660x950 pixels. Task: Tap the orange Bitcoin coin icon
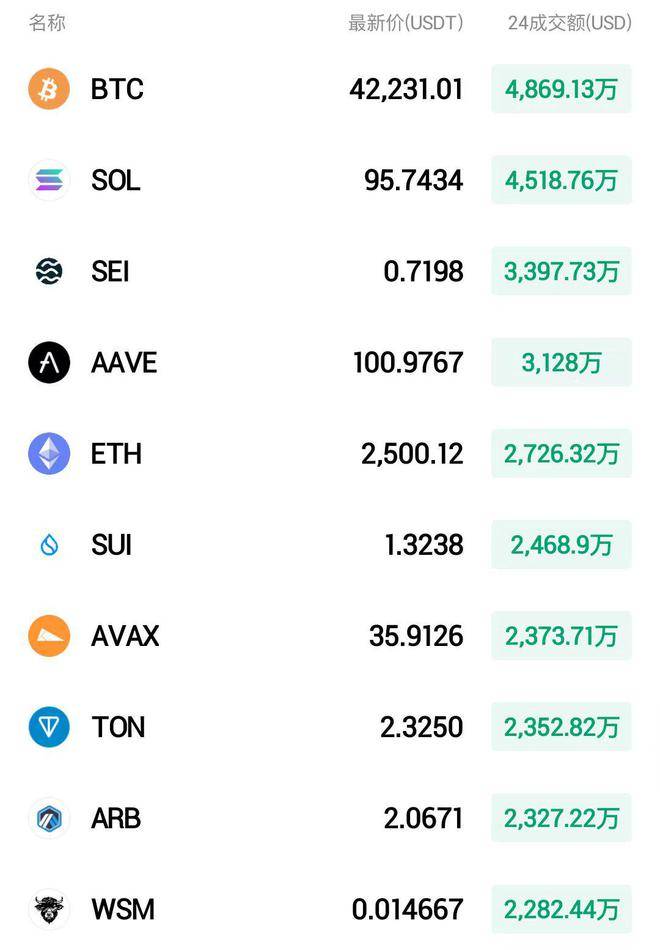click(x=49, y=89)
